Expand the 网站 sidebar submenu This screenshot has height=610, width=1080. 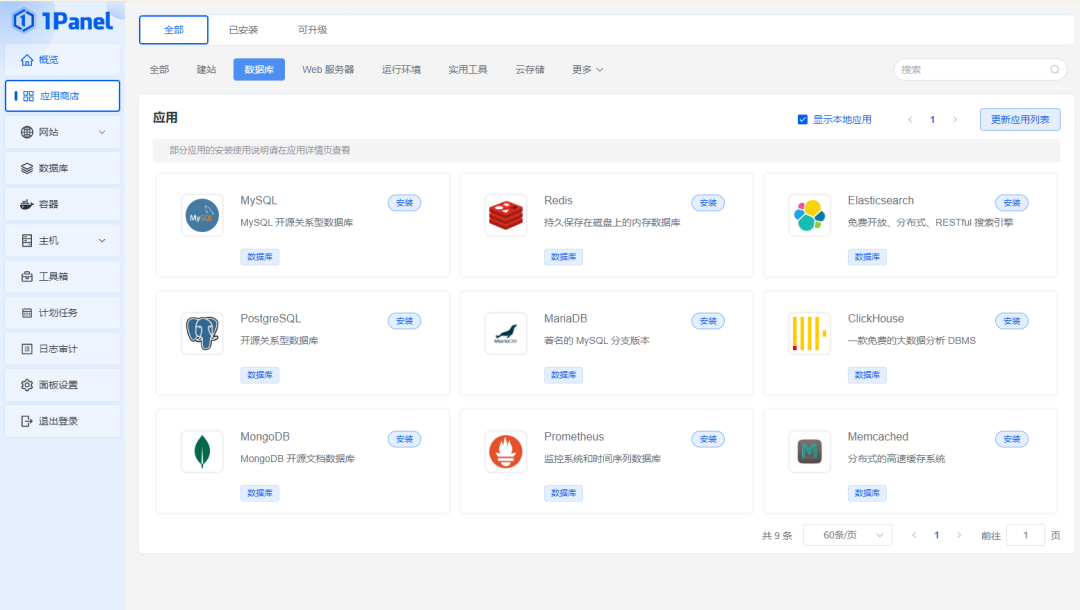pos(102,132)
